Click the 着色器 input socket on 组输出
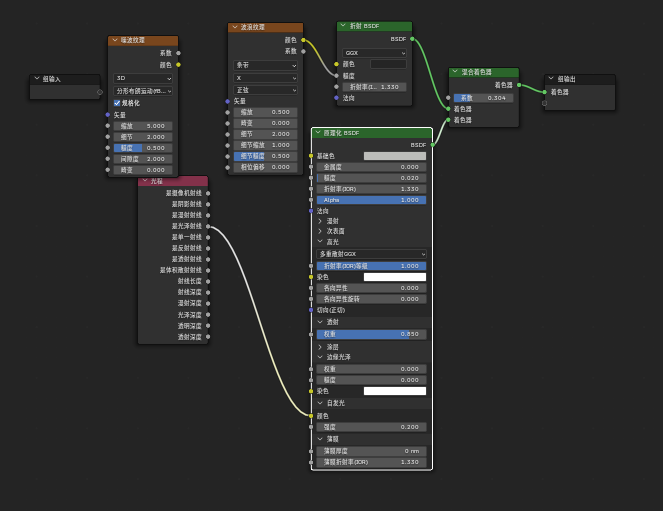The width and height of the screenshot is (663, 511). pyautogui.click(x=545, y=92)
